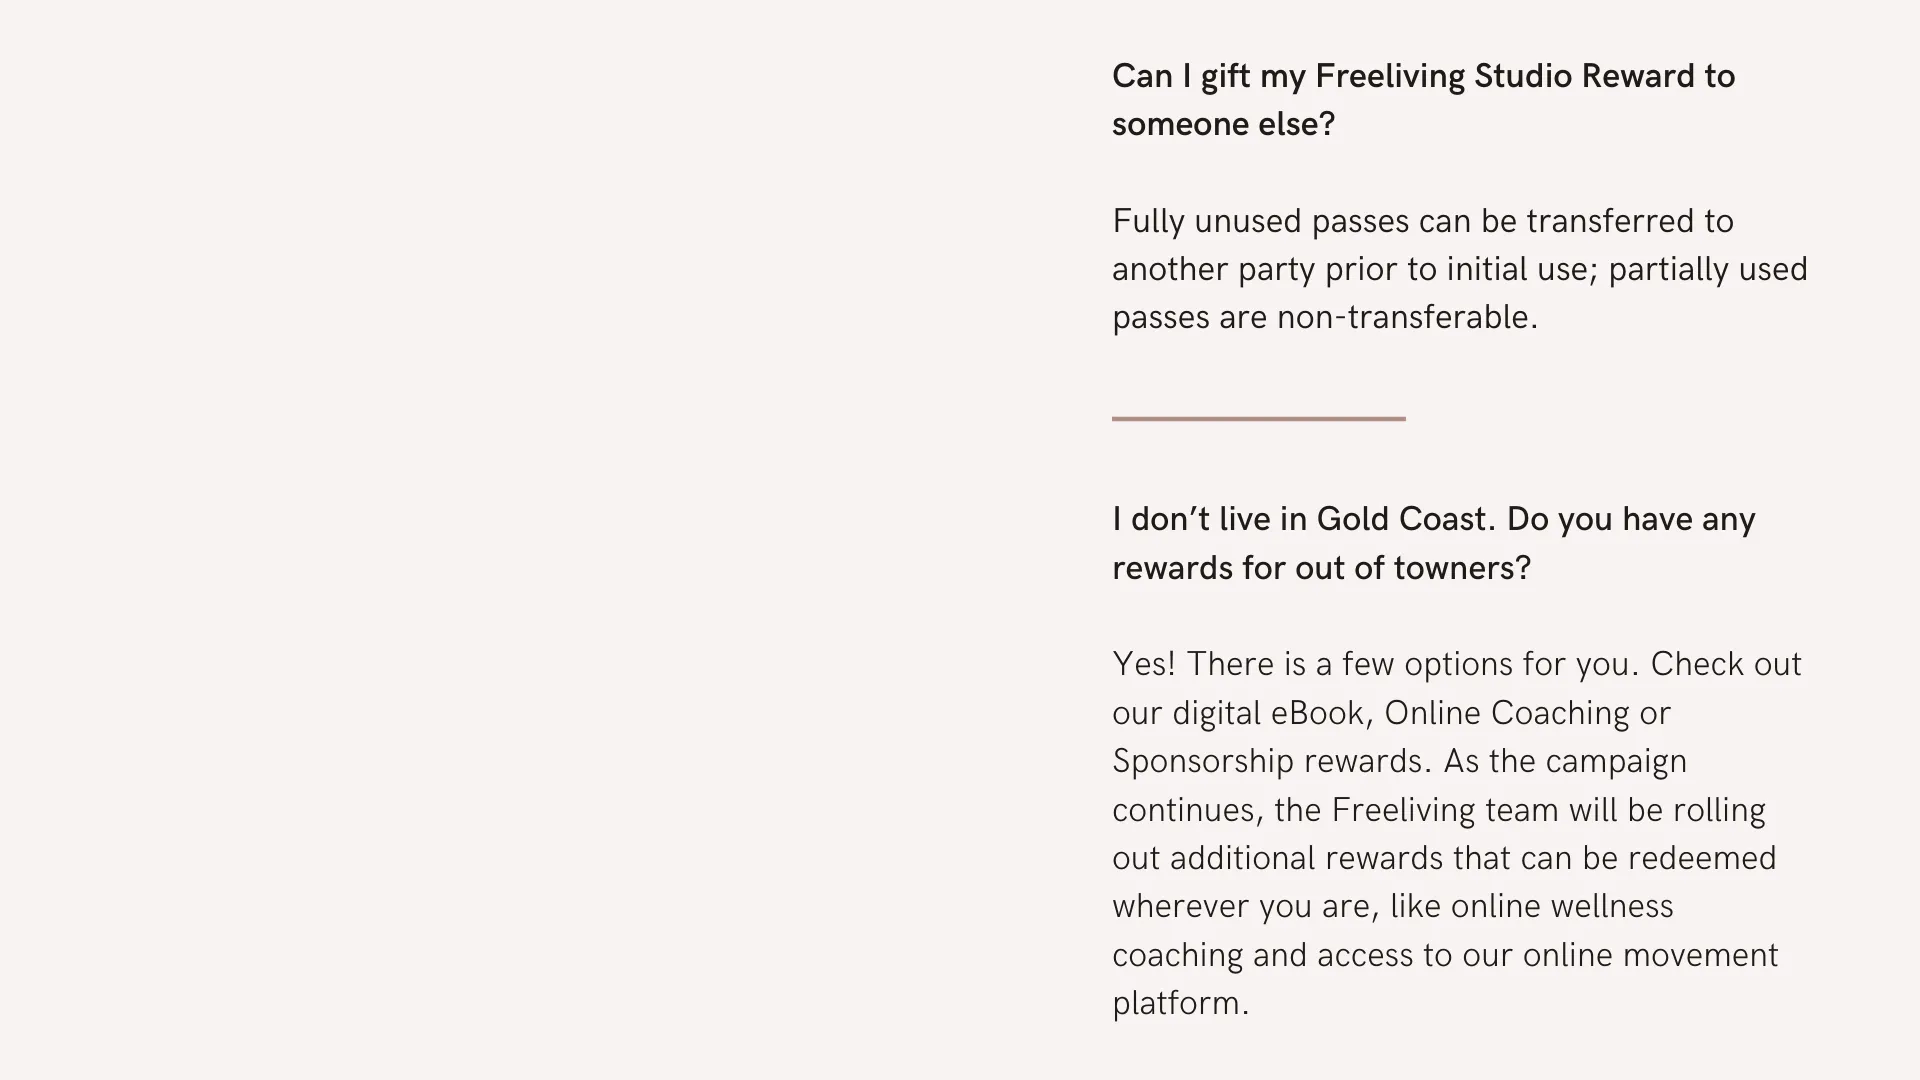The height and width of the screenshot is (1080, 1920).
Task: Click the 'Freeliving team' words in the paragraph
Action: [x=1445, y=810]
